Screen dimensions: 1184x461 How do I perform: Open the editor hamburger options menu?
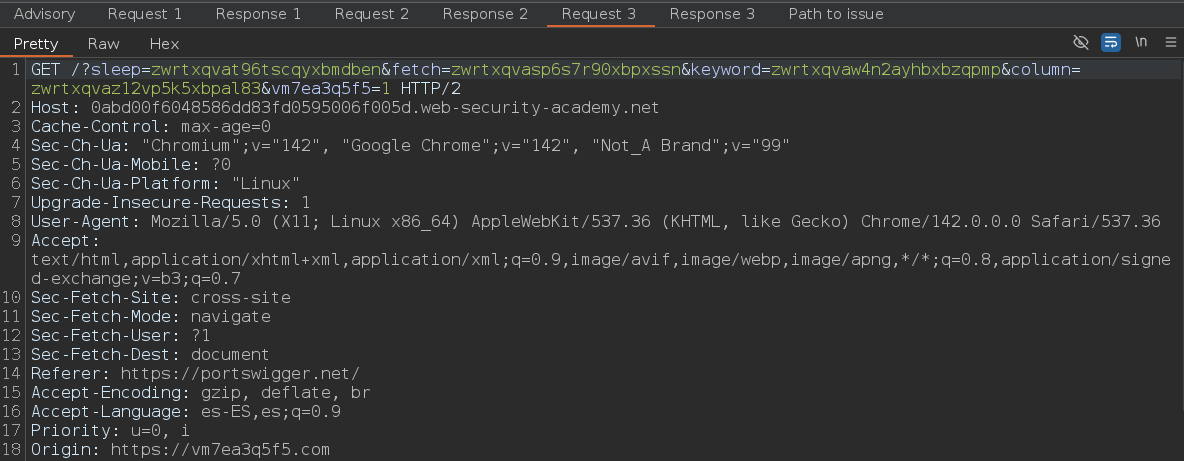click(1169, 43)
